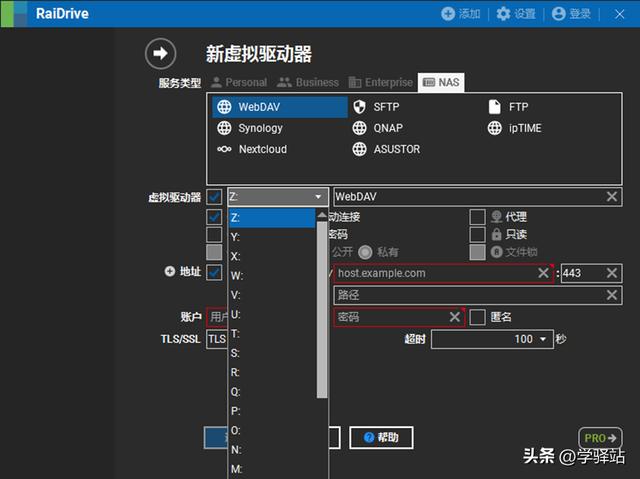Close the RaiDrive window
Image resolution: width=640 pixels, height=479 pixels.
[x=620, y=14]
